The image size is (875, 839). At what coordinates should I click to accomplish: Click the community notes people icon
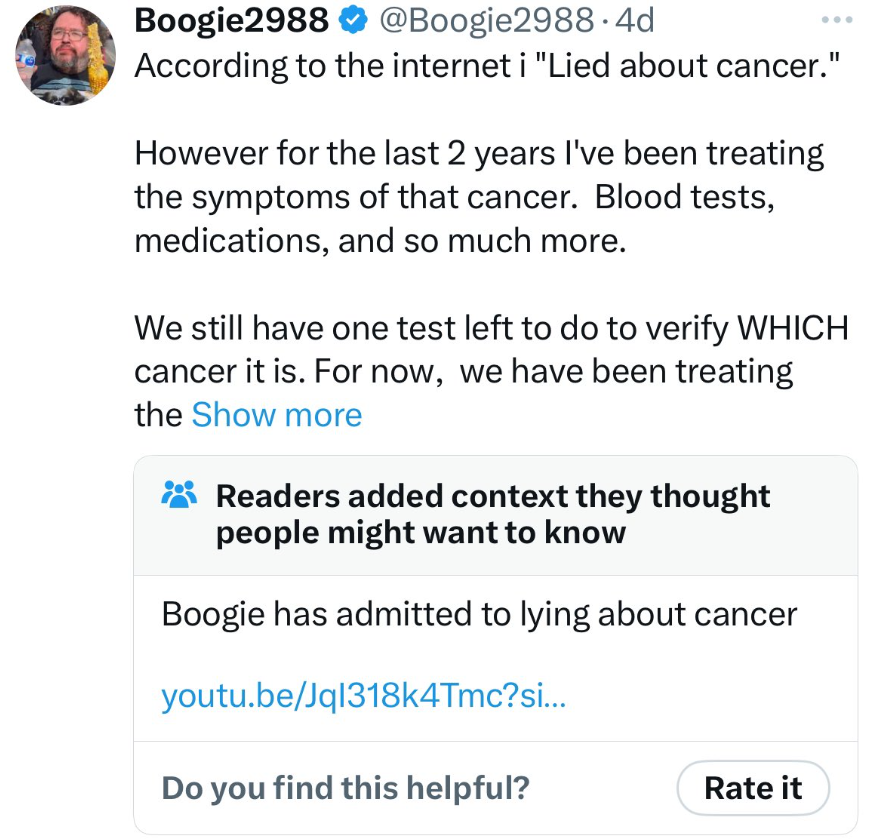point(180,494)
